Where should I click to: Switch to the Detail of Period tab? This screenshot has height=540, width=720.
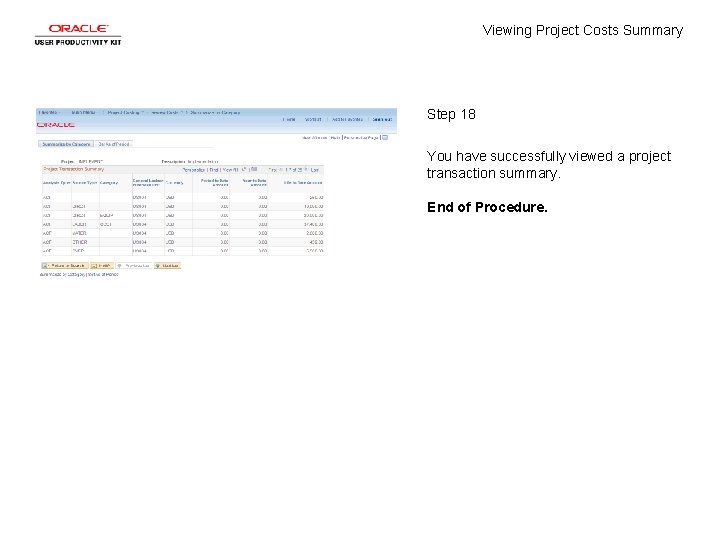tap(114, 144)
